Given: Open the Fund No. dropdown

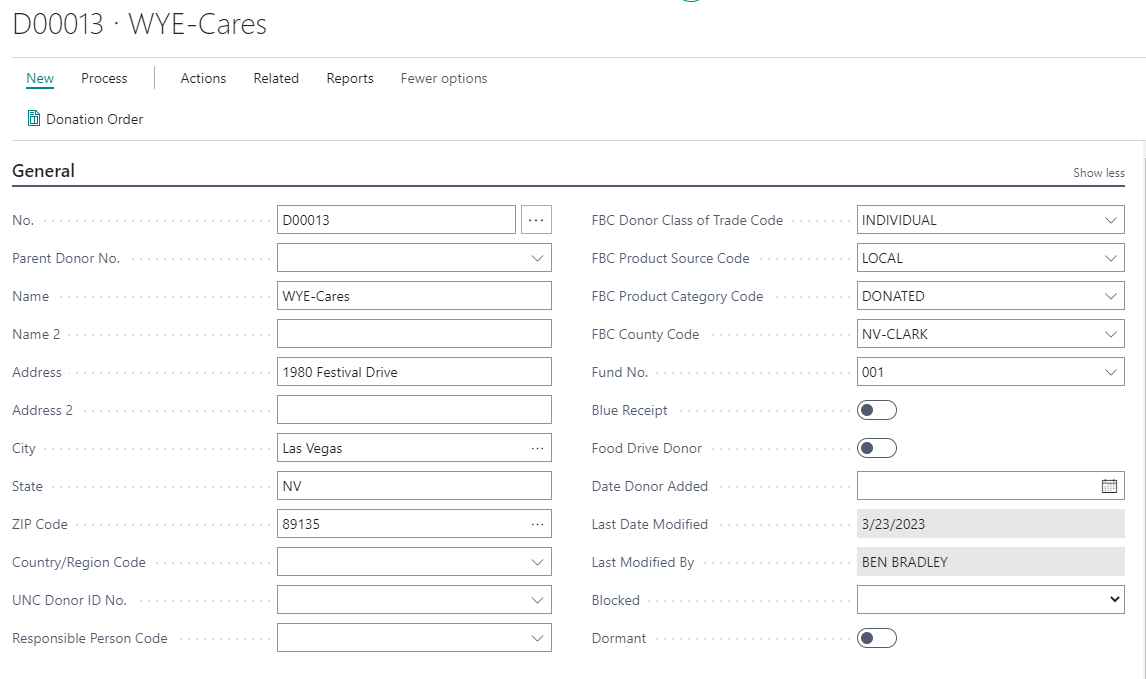Looking at the screenshot, I should [1110, 372].
